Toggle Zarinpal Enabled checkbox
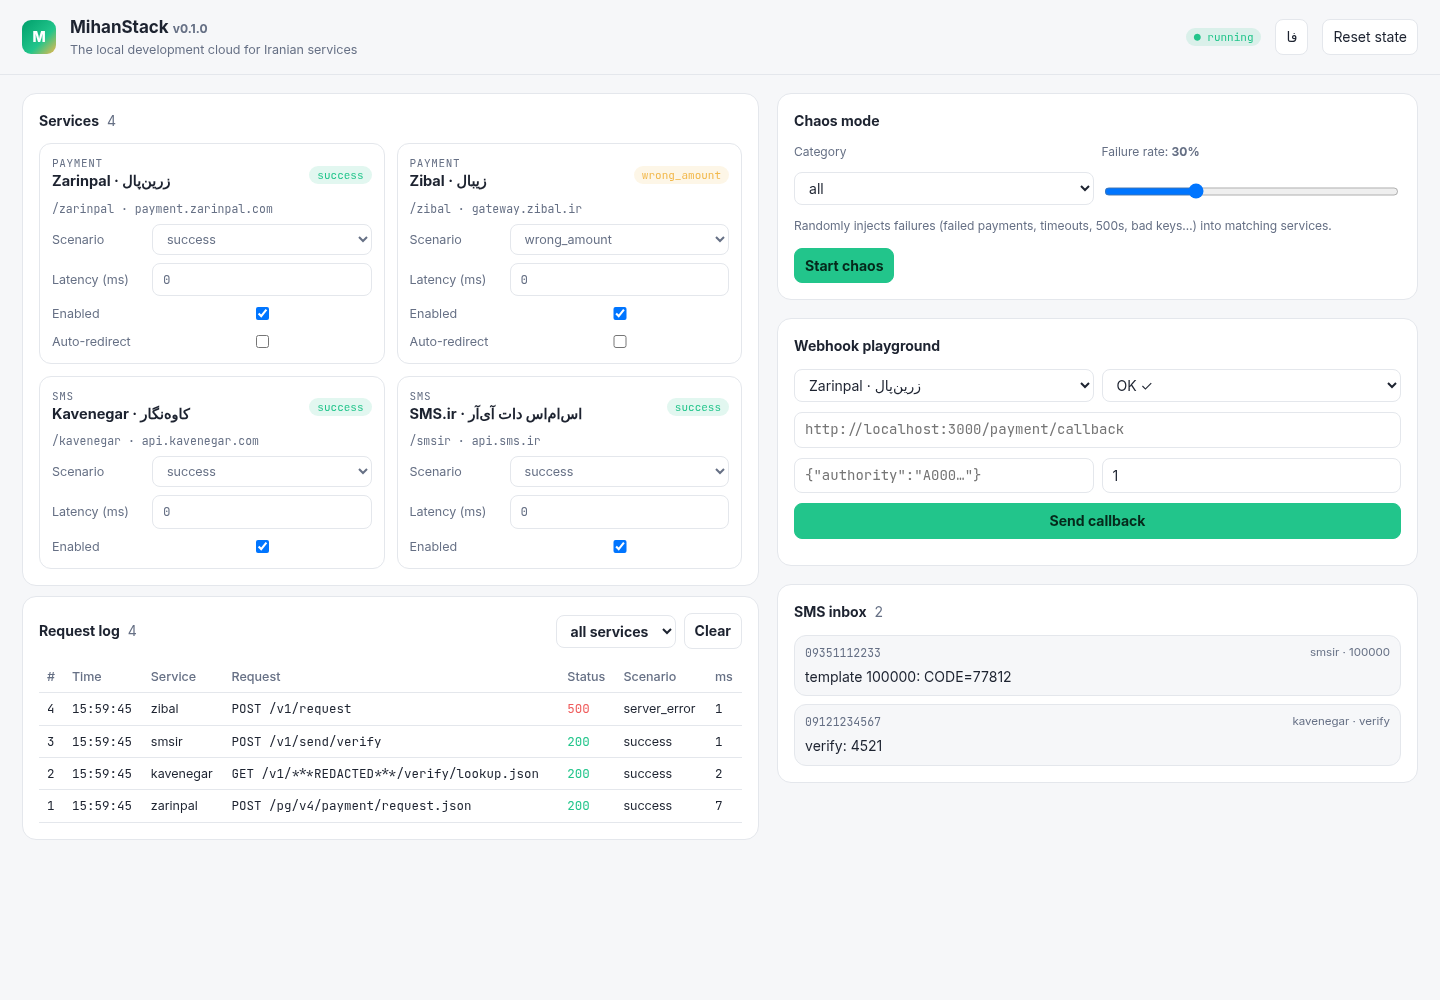1440x1000 pixels. [263, 314]
